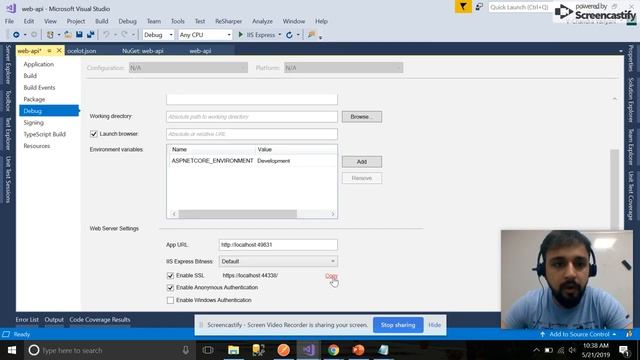This screenshot has width=640, height=360.
Task: Open the File menu
Action: point(9,21)
